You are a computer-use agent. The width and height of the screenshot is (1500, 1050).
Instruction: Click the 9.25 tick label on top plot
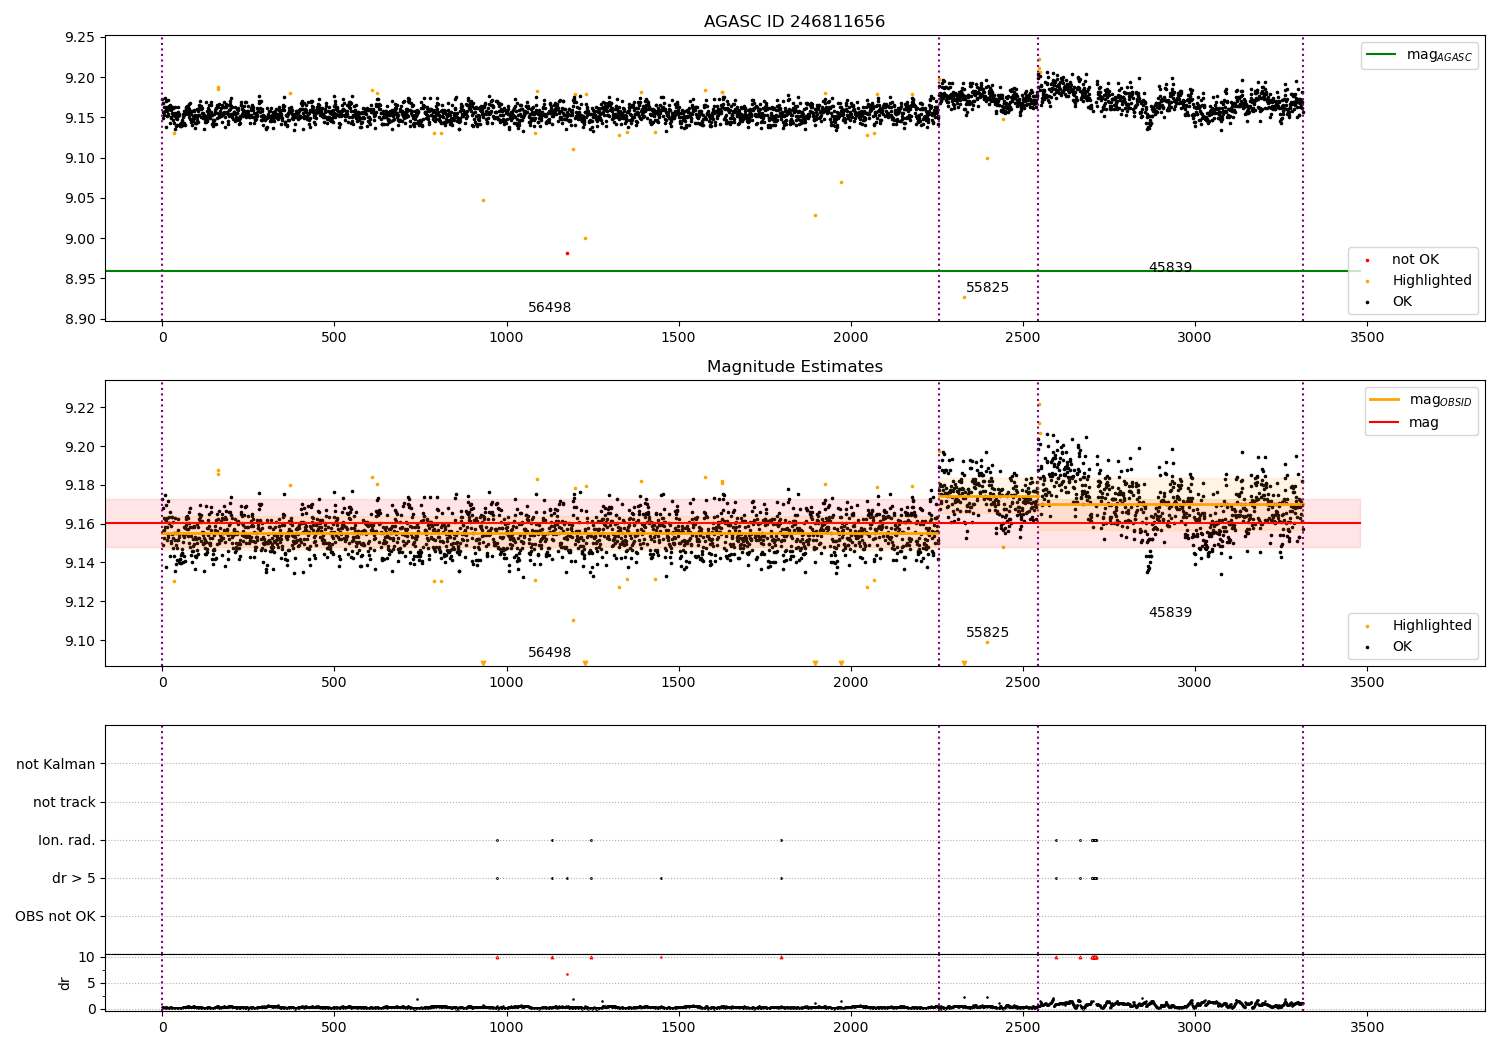[x=79, y=38]
